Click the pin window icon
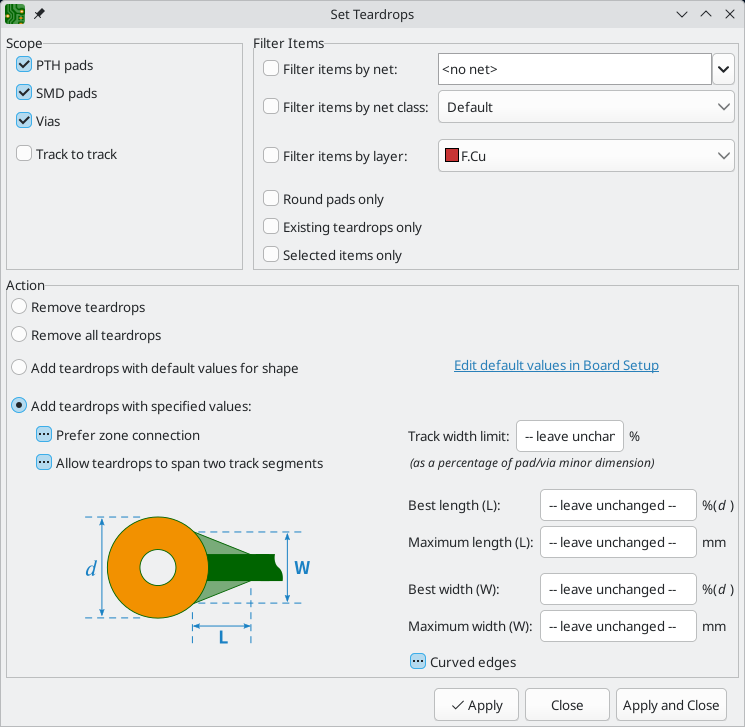This screenshot has width=745, height=727. coord(40,15)
